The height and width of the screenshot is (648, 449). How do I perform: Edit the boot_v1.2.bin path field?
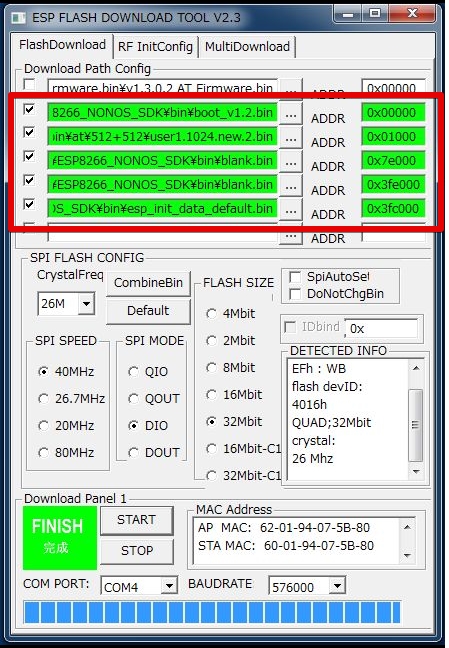point(162,112)
